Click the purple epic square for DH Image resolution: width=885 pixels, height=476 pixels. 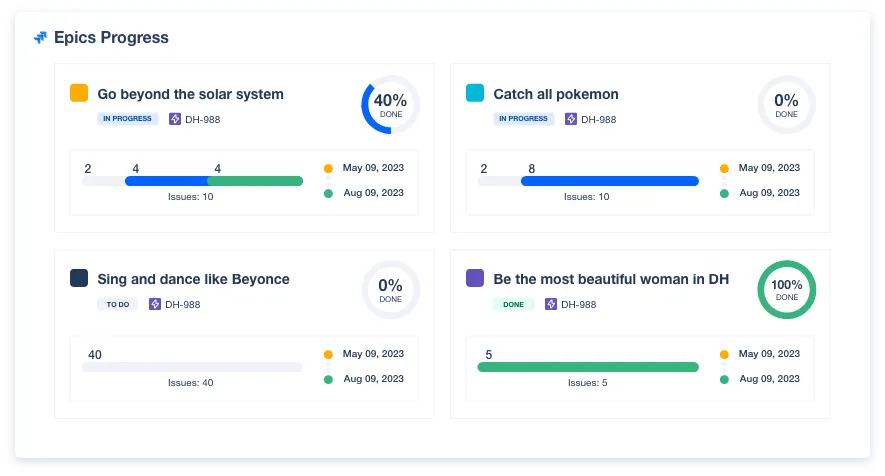click(475, 278)
